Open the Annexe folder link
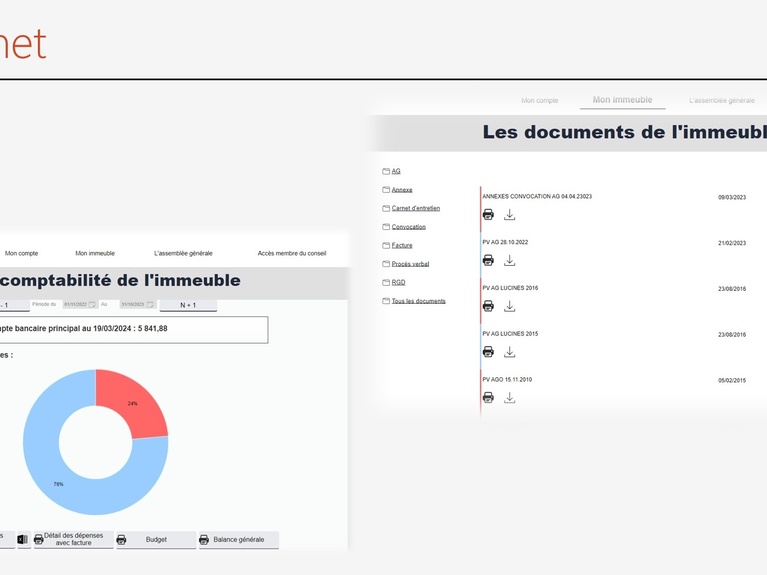This screenshot has height=575, width=767. [402, 190]
